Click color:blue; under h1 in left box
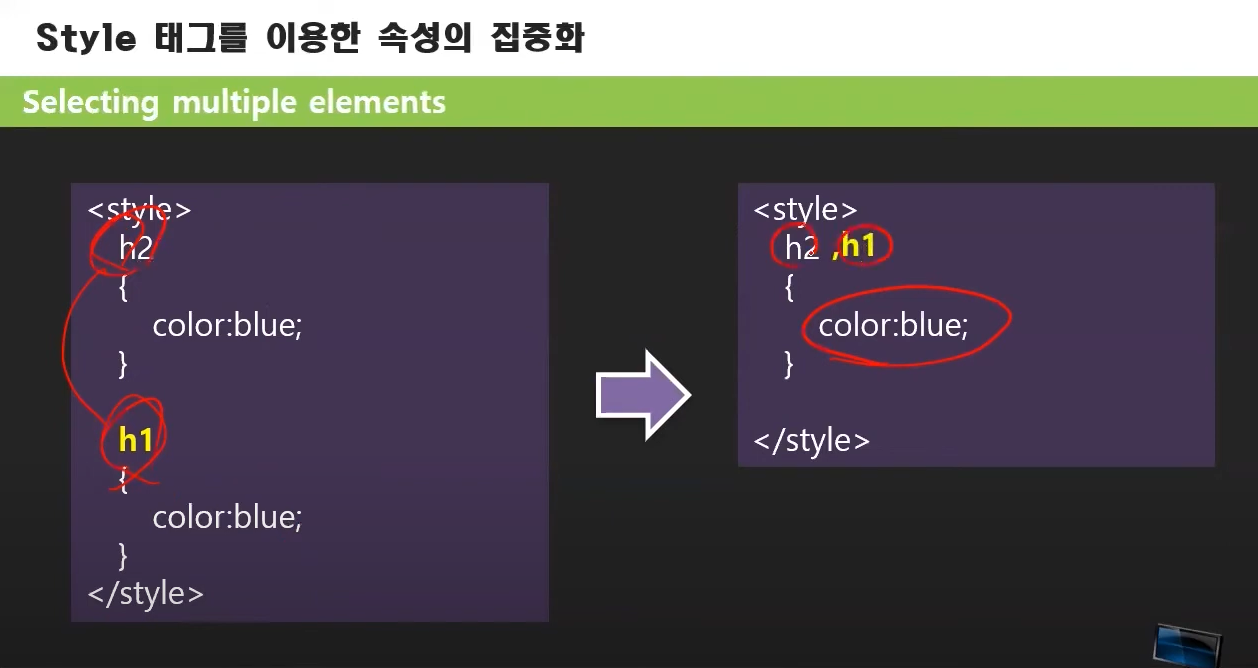The image size is (1258, 668). pyautogui.click(x=227, y=518)
